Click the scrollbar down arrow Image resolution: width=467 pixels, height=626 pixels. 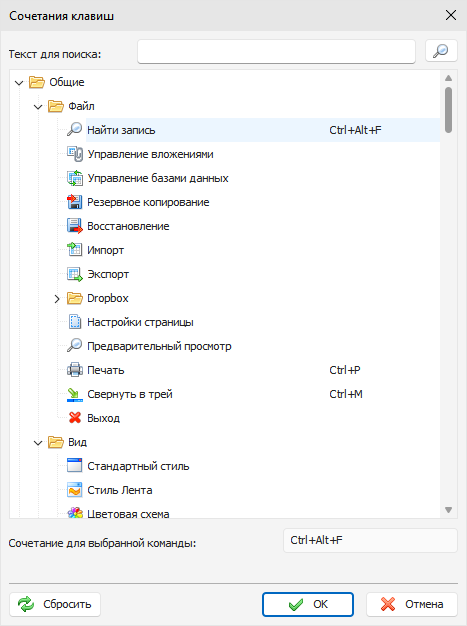(x=448, y=510)
